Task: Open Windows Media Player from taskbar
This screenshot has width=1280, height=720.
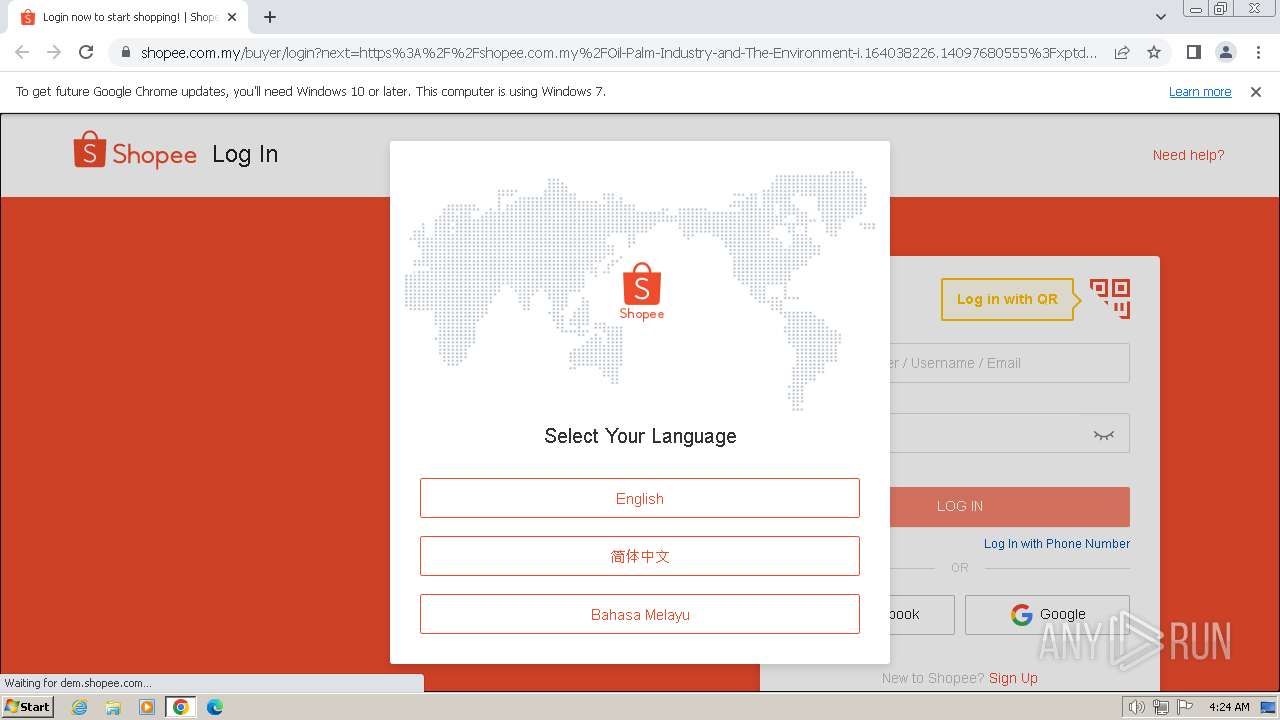Action: tap(147, 707)
